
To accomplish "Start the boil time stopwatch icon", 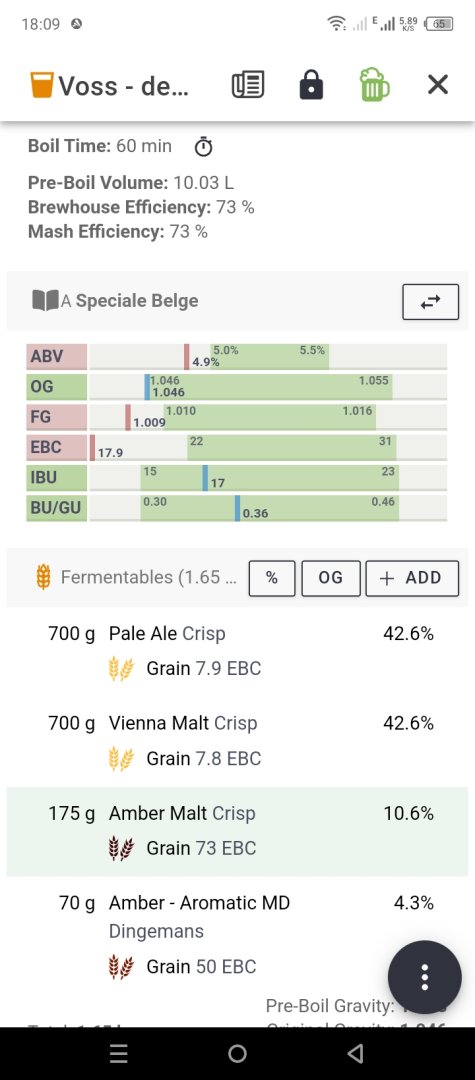I will click(203, 147).
